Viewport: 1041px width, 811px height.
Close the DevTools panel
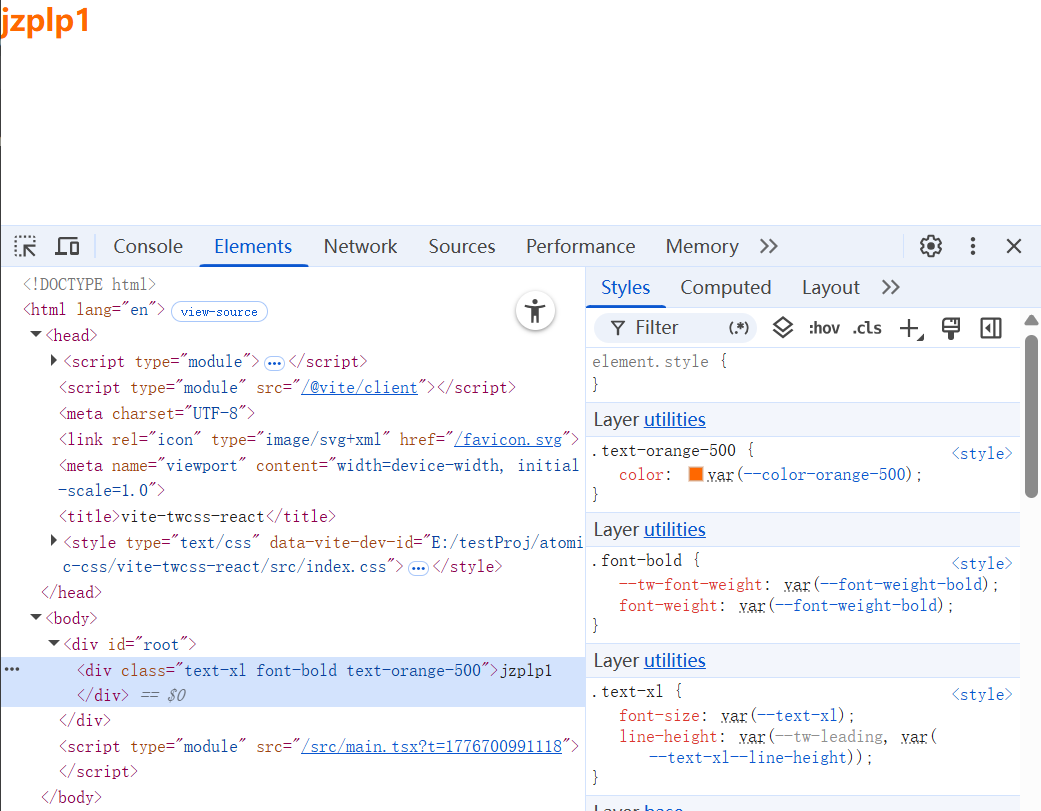pos(1013,246)
